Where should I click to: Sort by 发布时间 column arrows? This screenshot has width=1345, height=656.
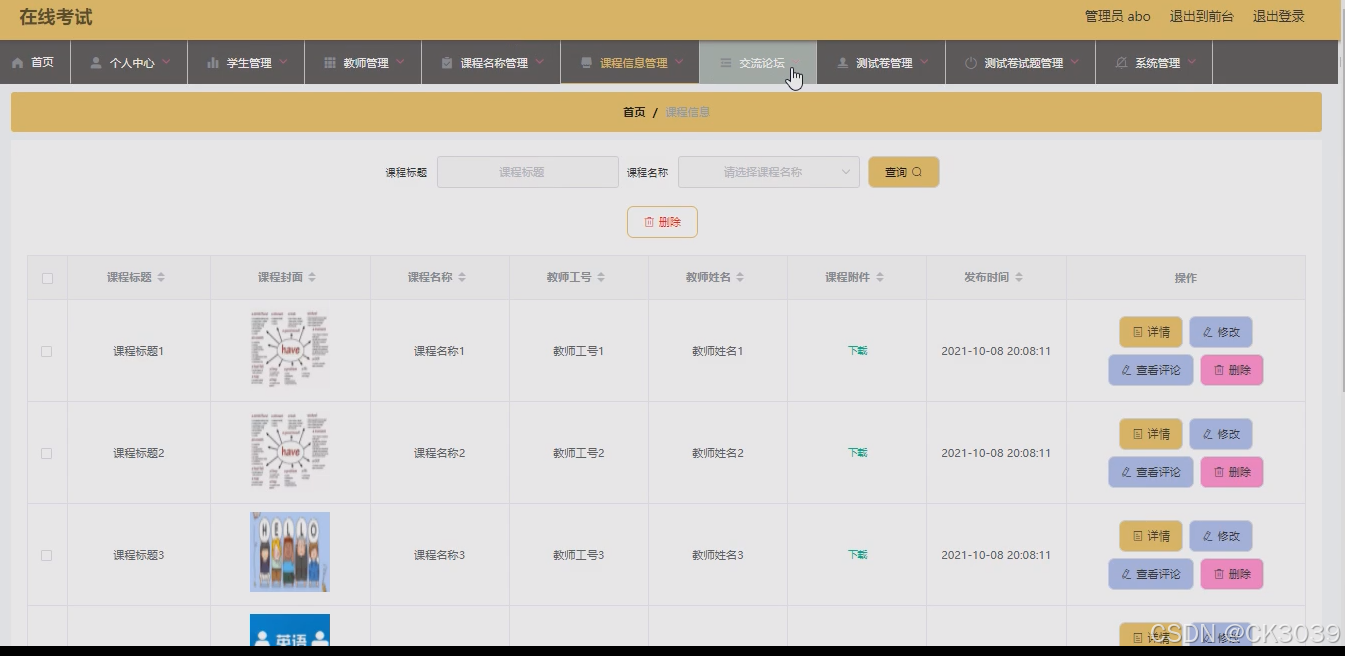click(x=1018, y=277)
